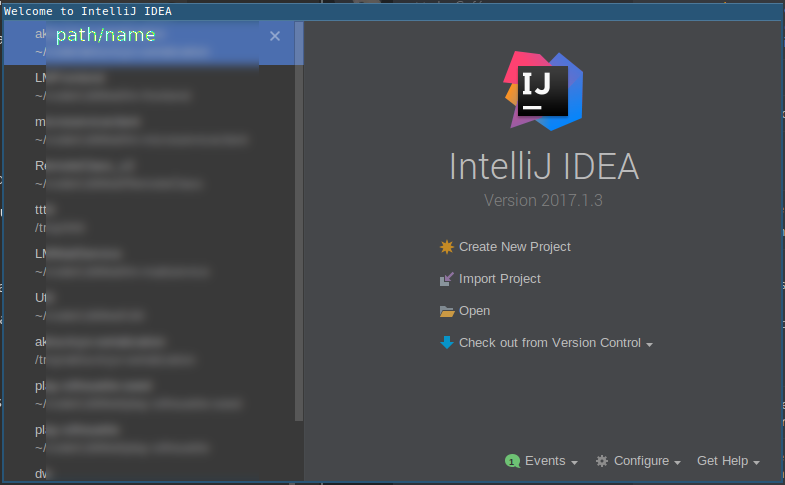785x485 pixels.
Task: Open a project via the folder icon
Action: pyautogui.click(x=447, y=311)
